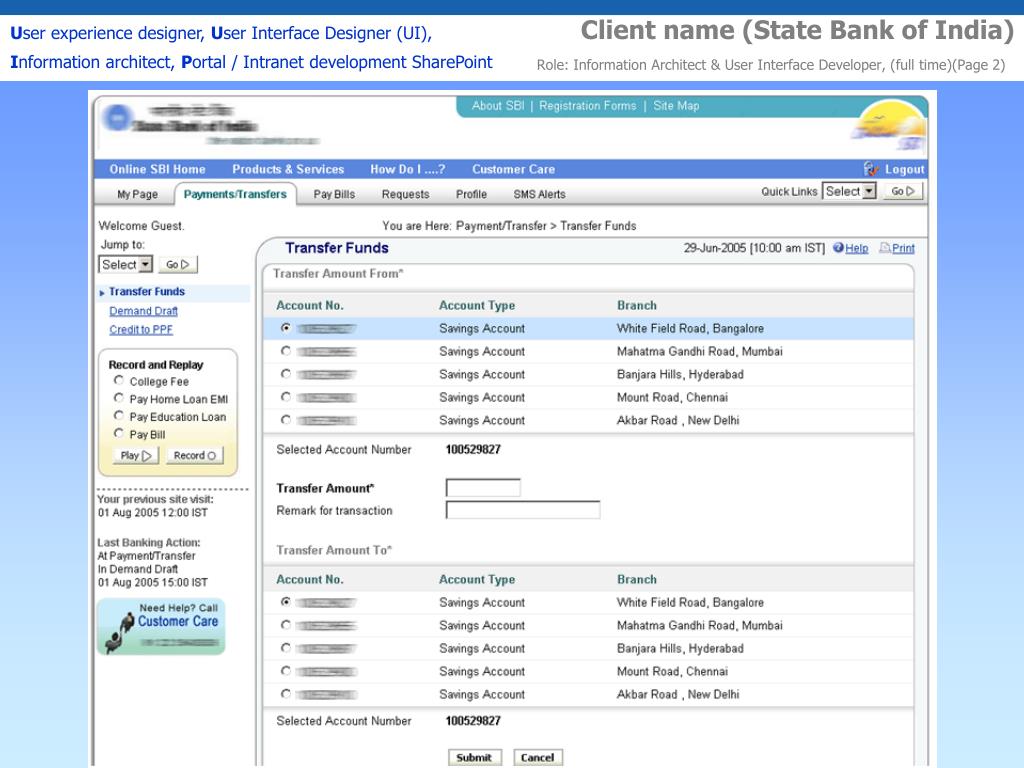Click the Record button

click(x=195, y=455)
